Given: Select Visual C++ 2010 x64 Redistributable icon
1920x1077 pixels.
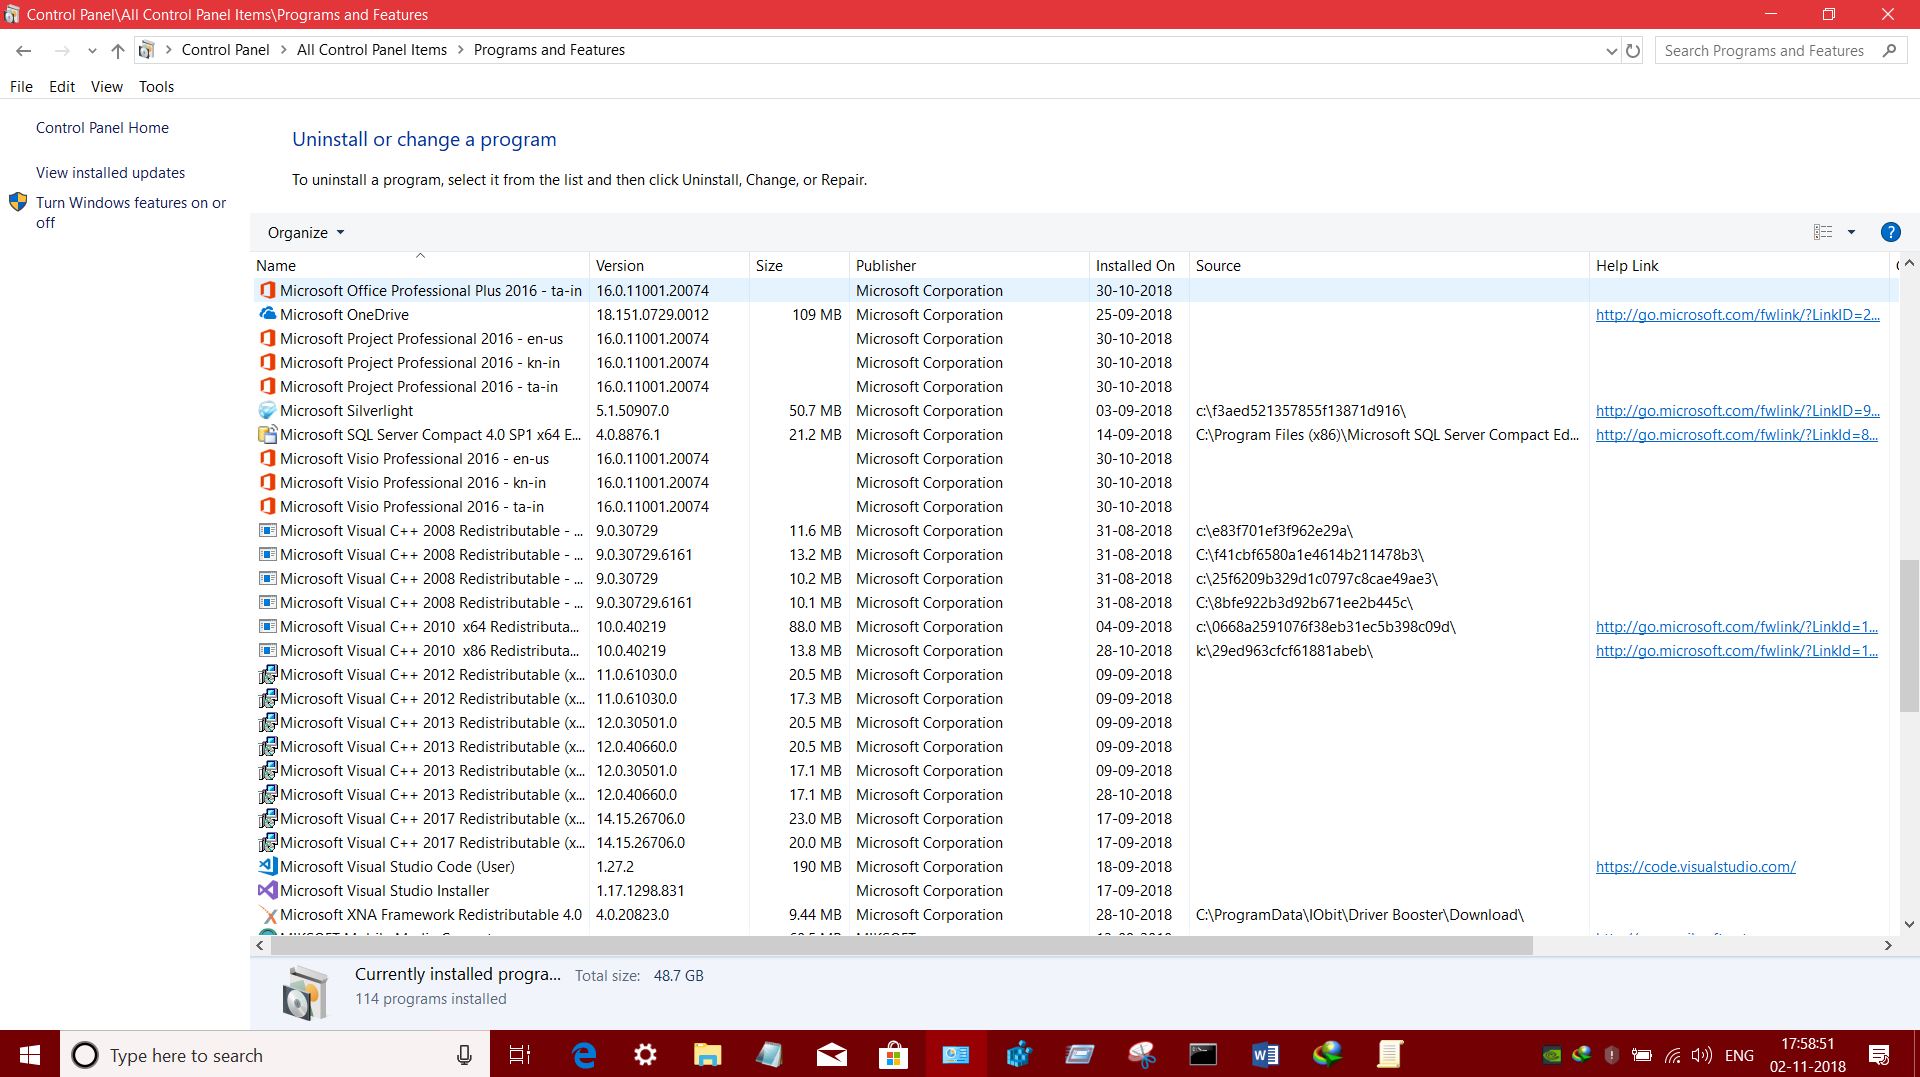Looking at the screenshot, I should coord(267,626).
